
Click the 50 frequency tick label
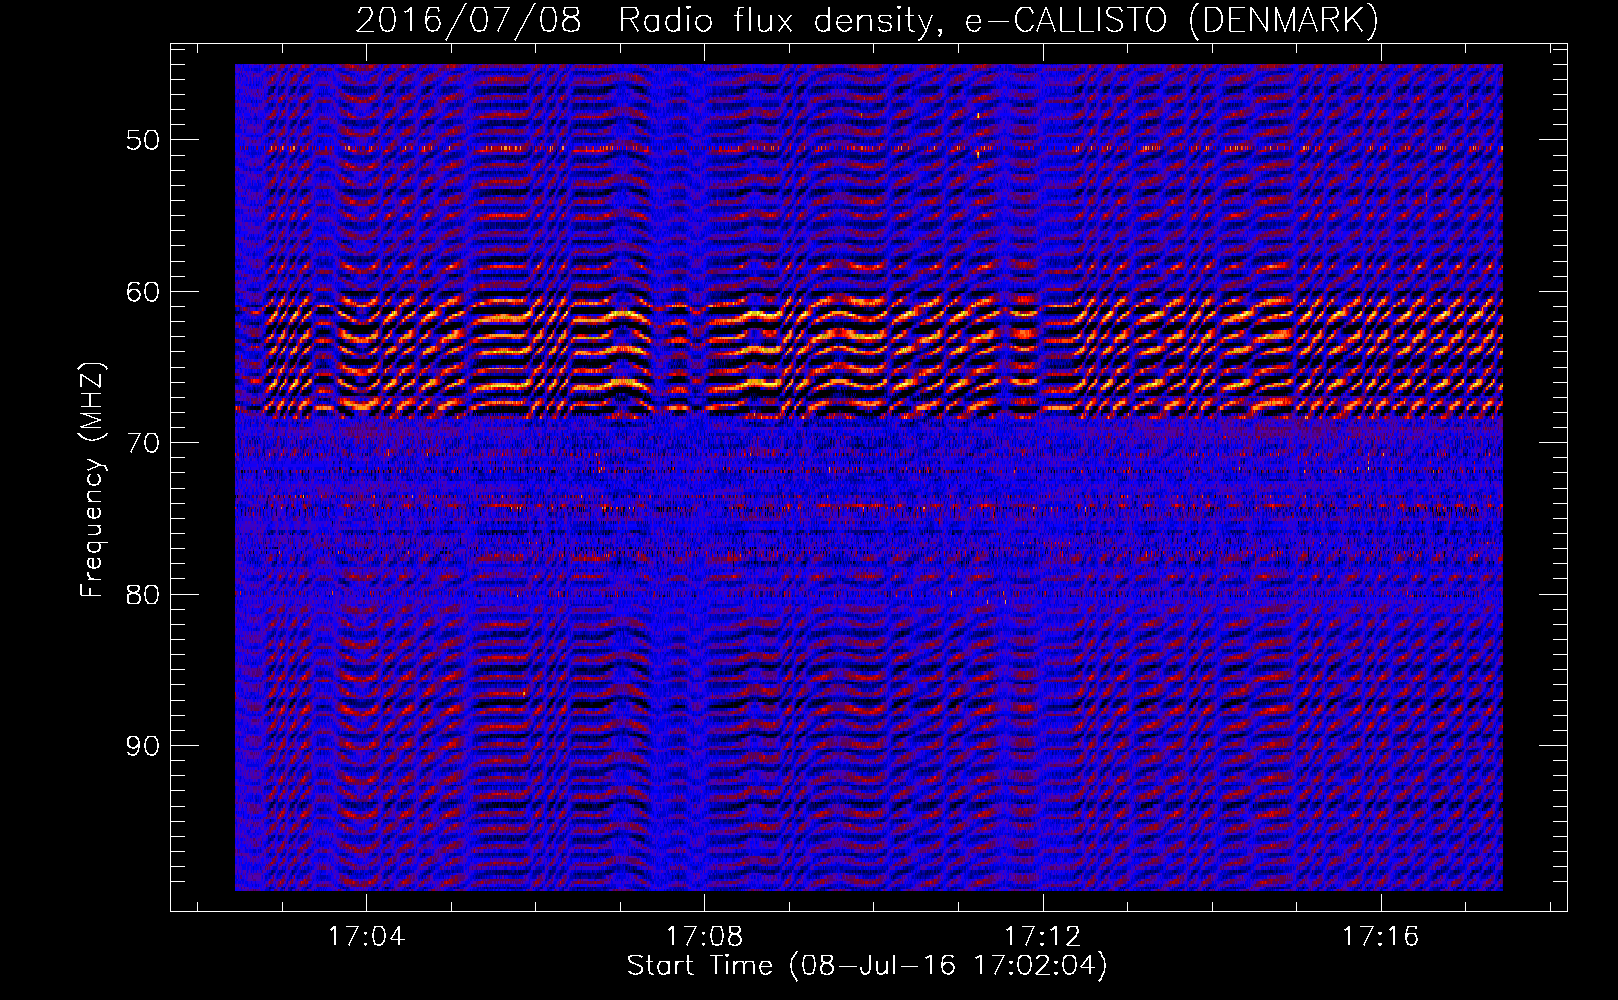[142, 140]
